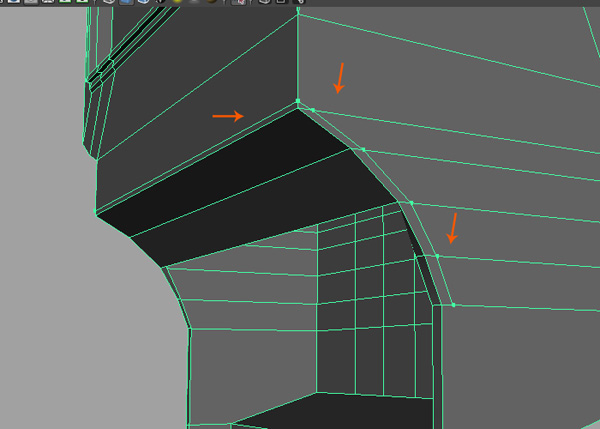Click the upper downward-pointing orange arrow
Viewport: 600px width, 429px height.
coord(340,77)
